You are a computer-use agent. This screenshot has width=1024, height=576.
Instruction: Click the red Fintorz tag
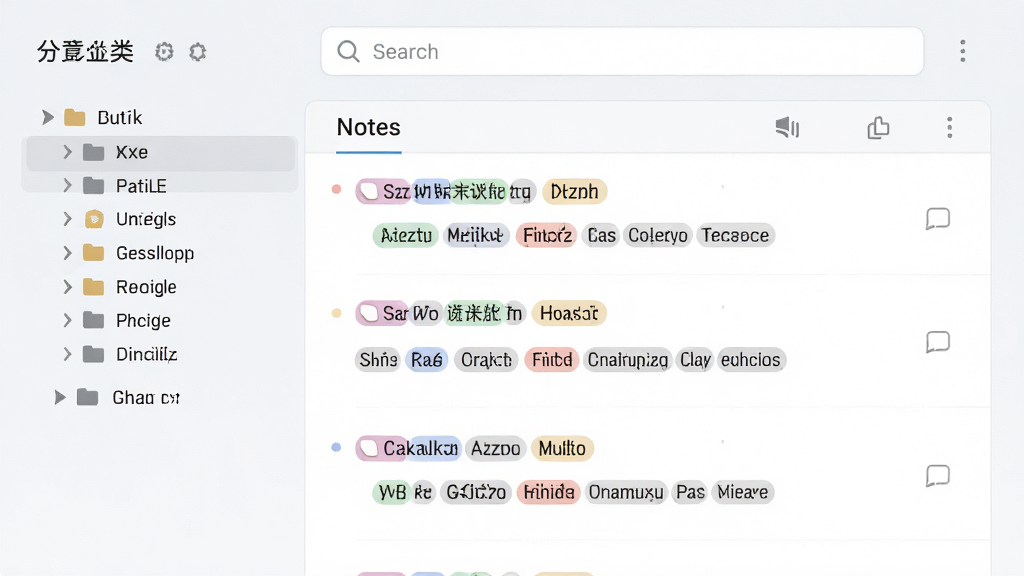click(547, 235)
